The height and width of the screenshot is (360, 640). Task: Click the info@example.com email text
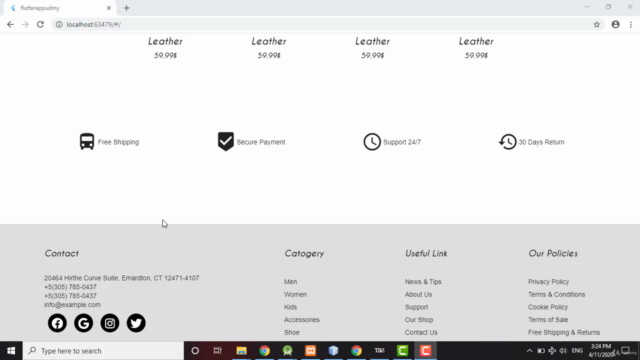pyautogui.click(x=72, y=304)
